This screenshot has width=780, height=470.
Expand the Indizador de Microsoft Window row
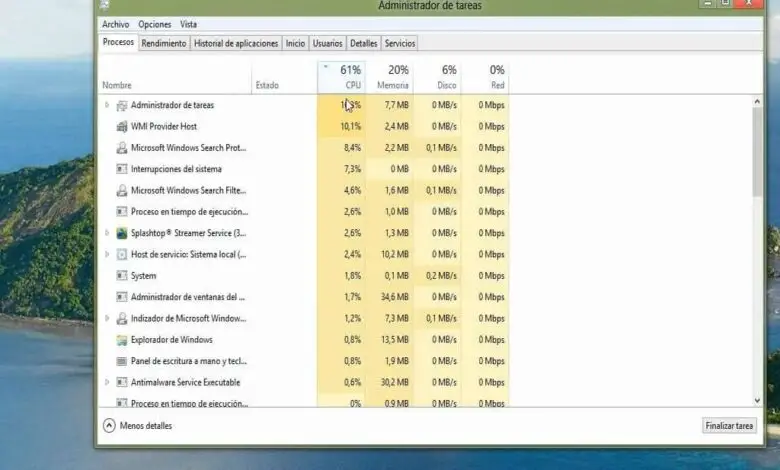coord(106,318)
